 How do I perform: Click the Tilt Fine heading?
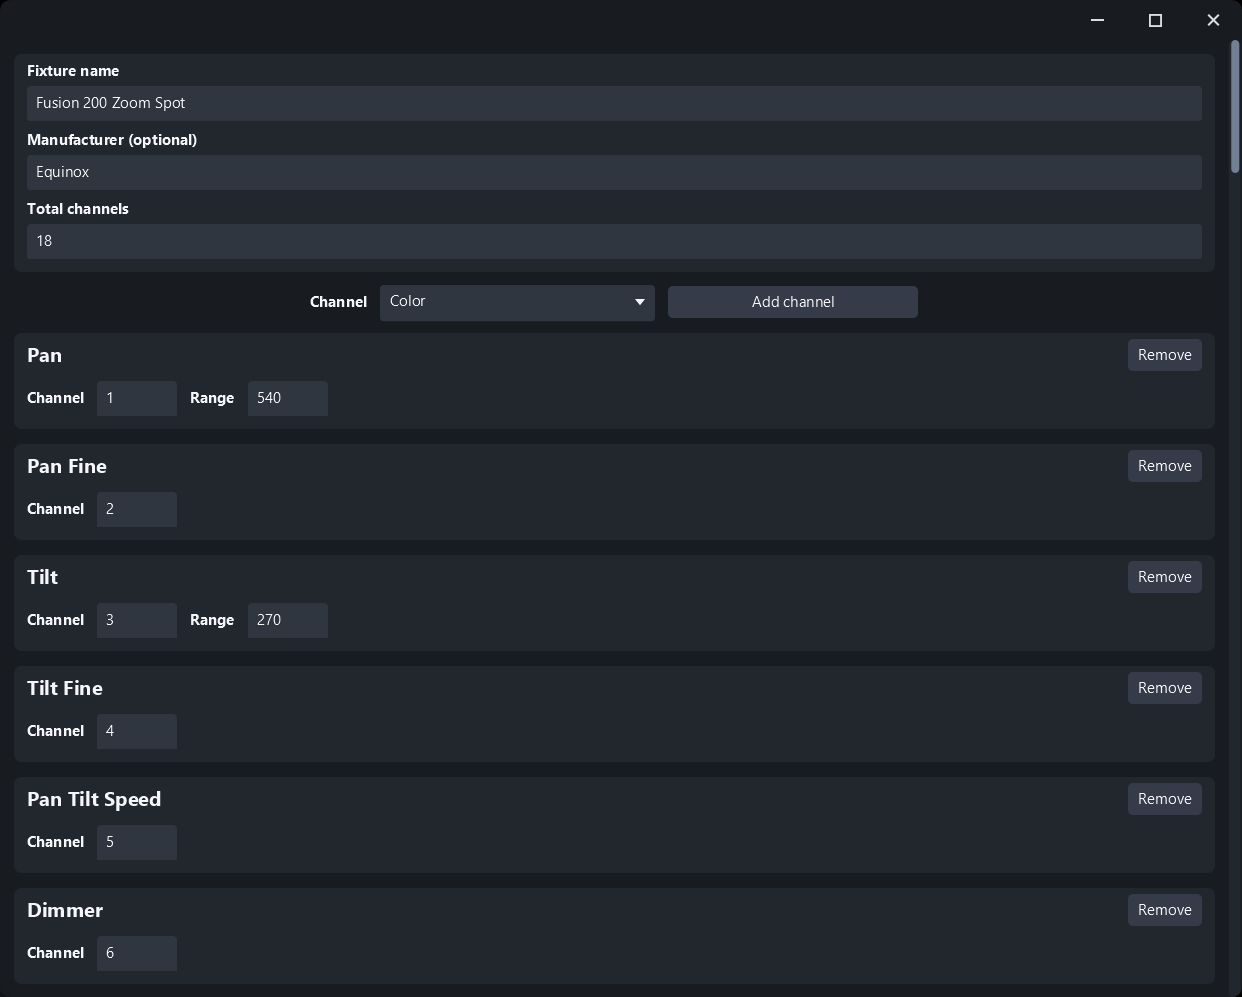pyautogui.click(x=65, y=688)
